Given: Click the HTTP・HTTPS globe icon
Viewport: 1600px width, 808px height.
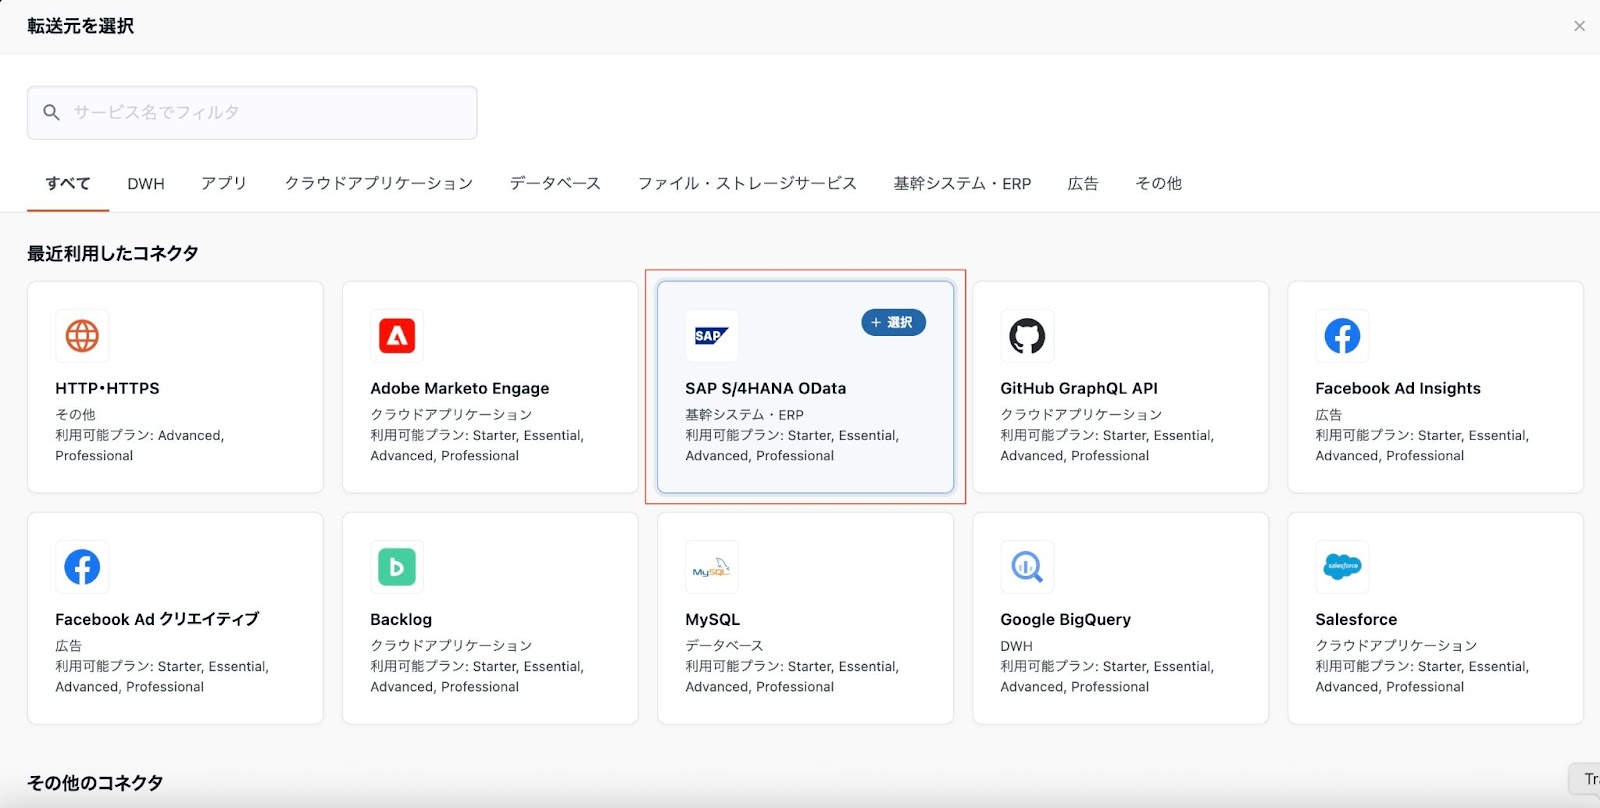Looking at the screenshot, I should (82, 336).
